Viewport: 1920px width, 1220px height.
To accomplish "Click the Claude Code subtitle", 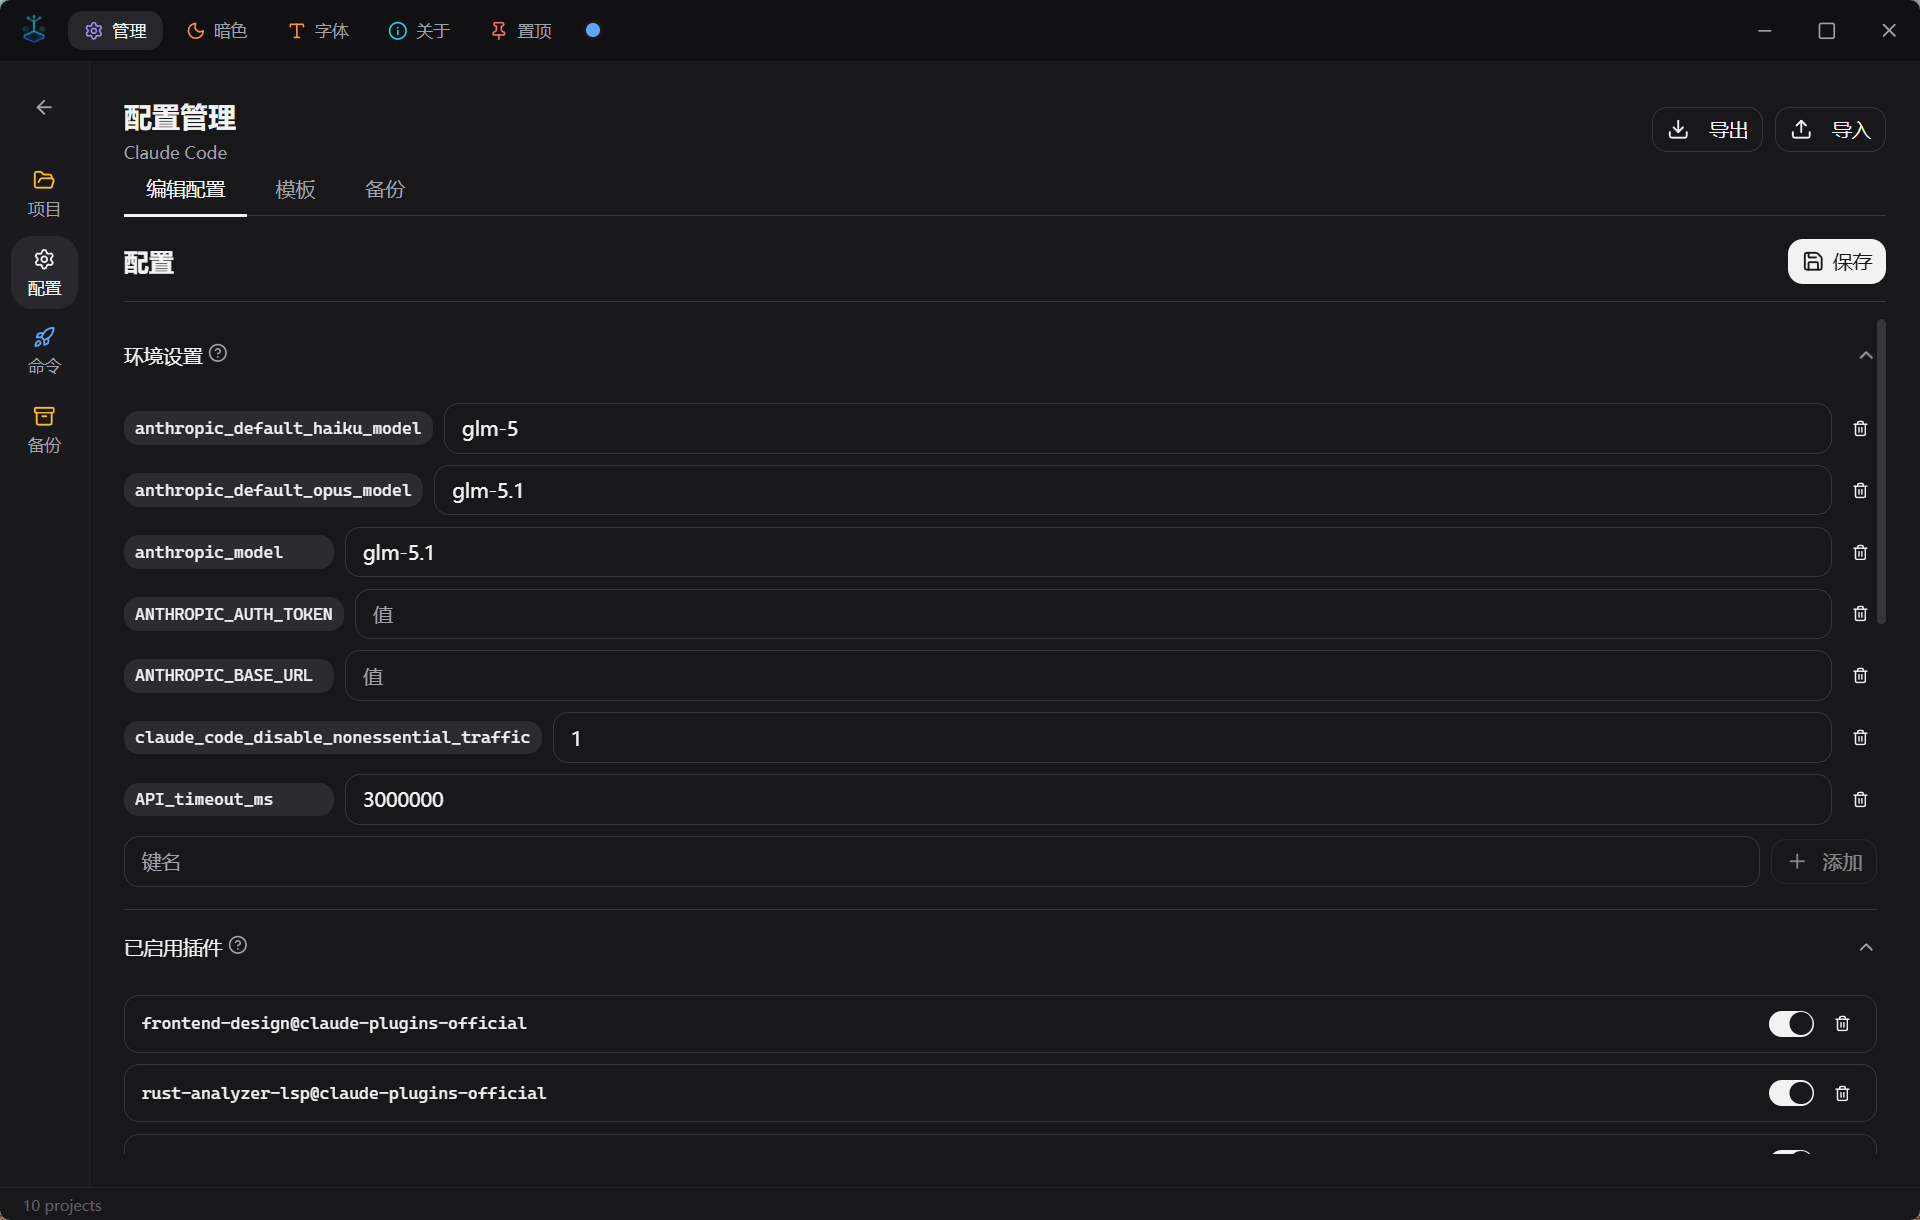I will click(x=175, y=153).
